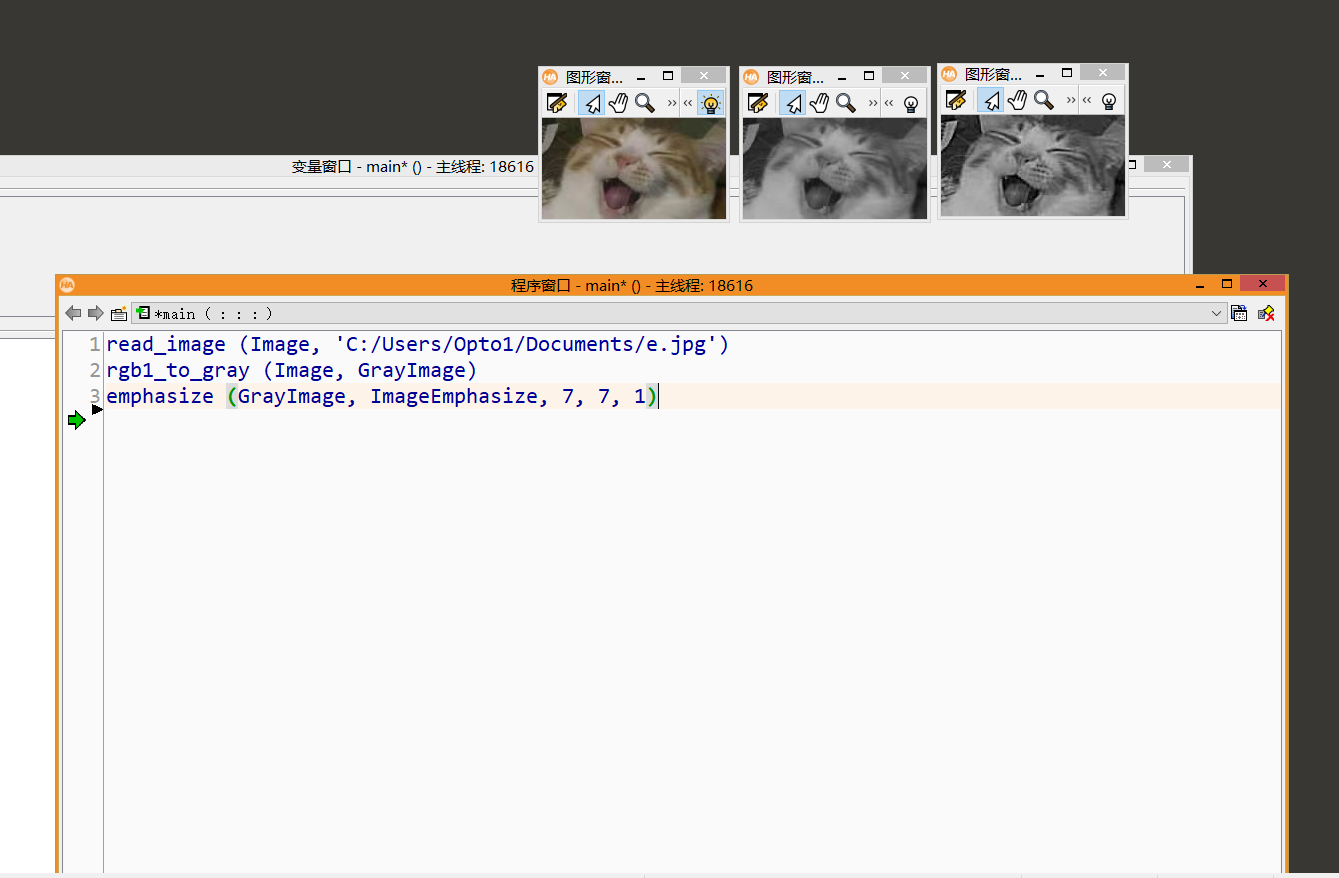Select the hand pan tool in color image window

pyautogui.click(x=618, y=103)
